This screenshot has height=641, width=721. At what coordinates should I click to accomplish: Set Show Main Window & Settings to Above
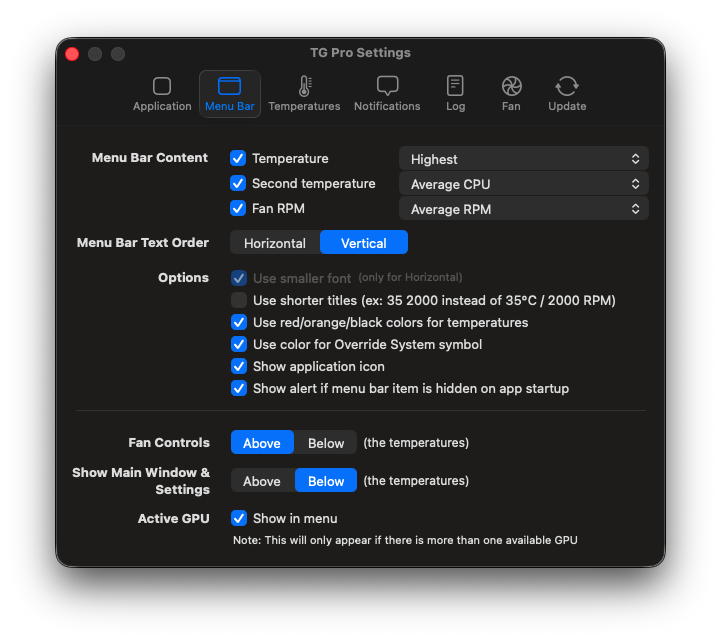point(262,481)
